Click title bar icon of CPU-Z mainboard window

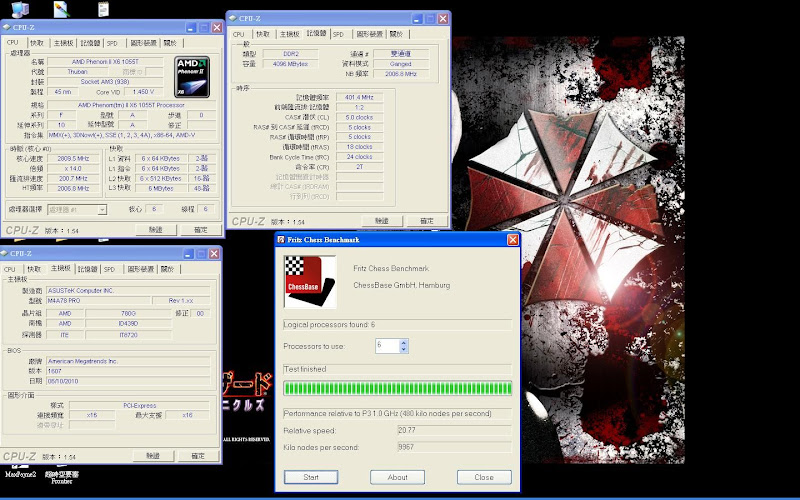click(5, 253)
